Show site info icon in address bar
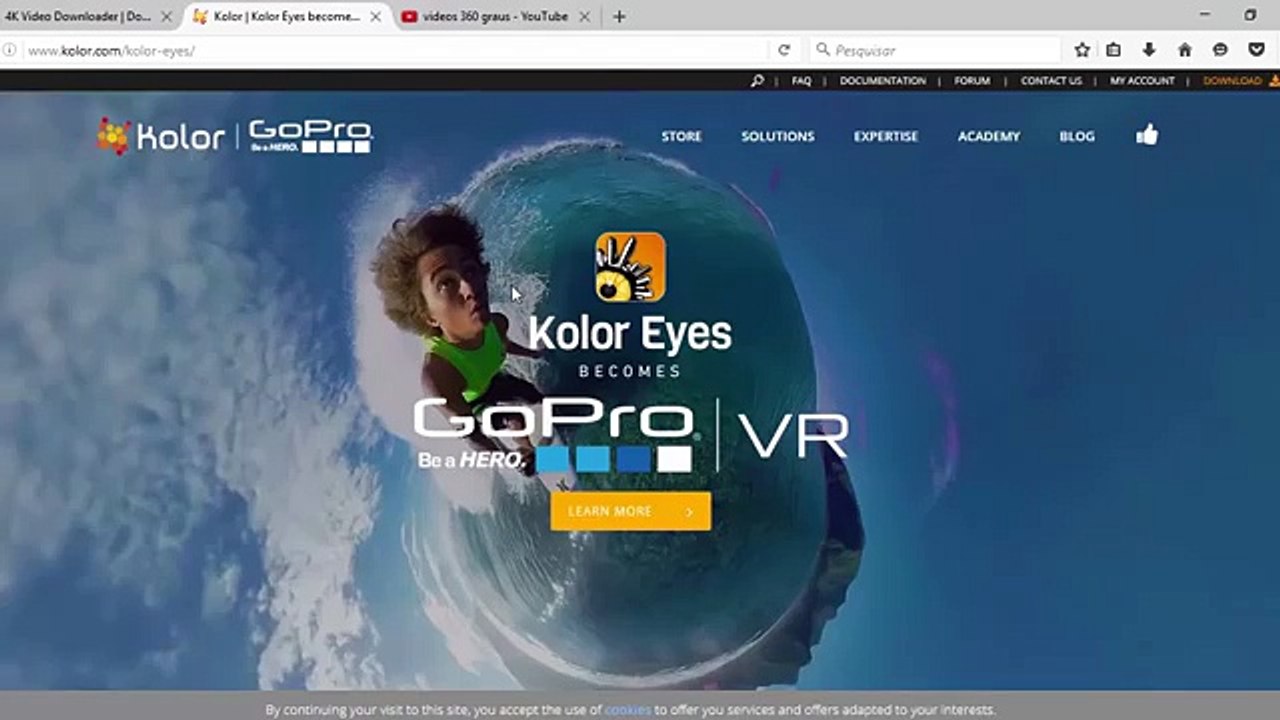 10,50
